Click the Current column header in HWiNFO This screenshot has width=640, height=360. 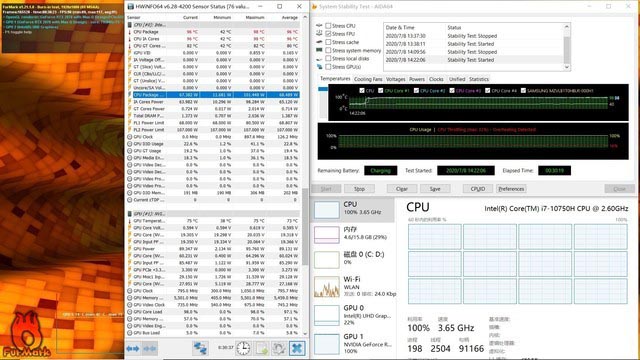(x=190, y=18)
